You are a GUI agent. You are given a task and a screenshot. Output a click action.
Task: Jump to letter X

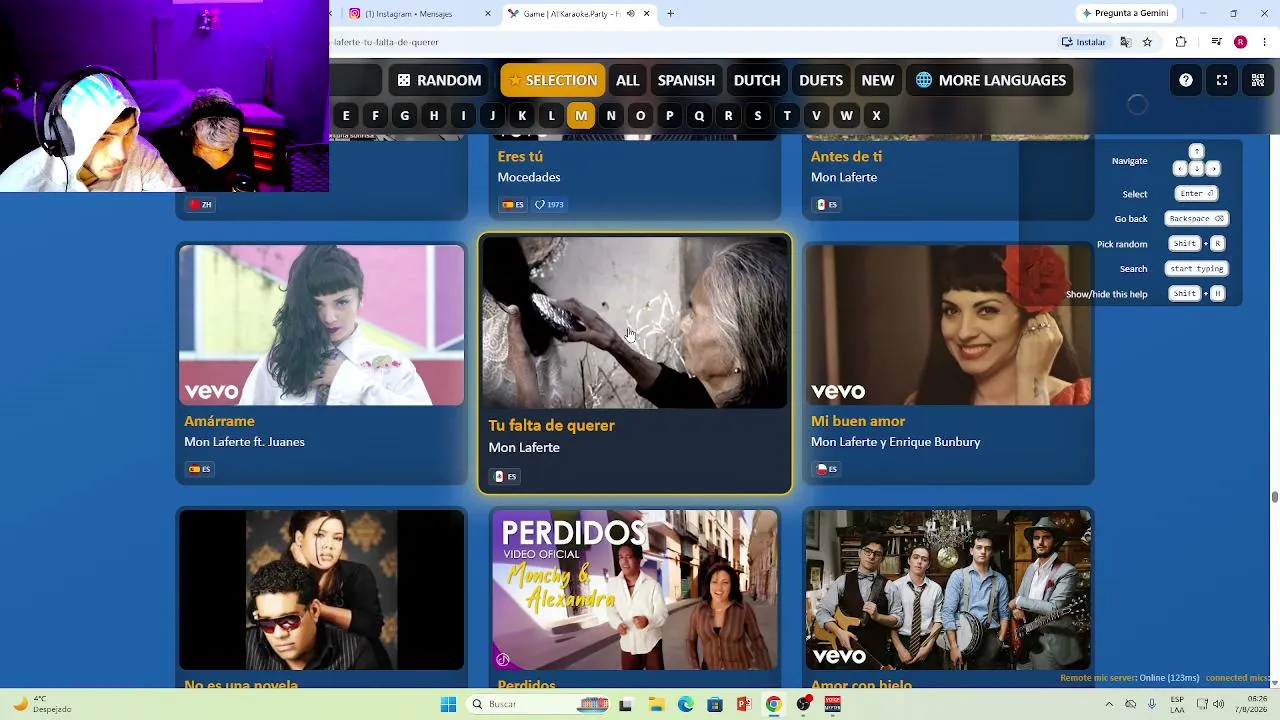tap(876, 116)
